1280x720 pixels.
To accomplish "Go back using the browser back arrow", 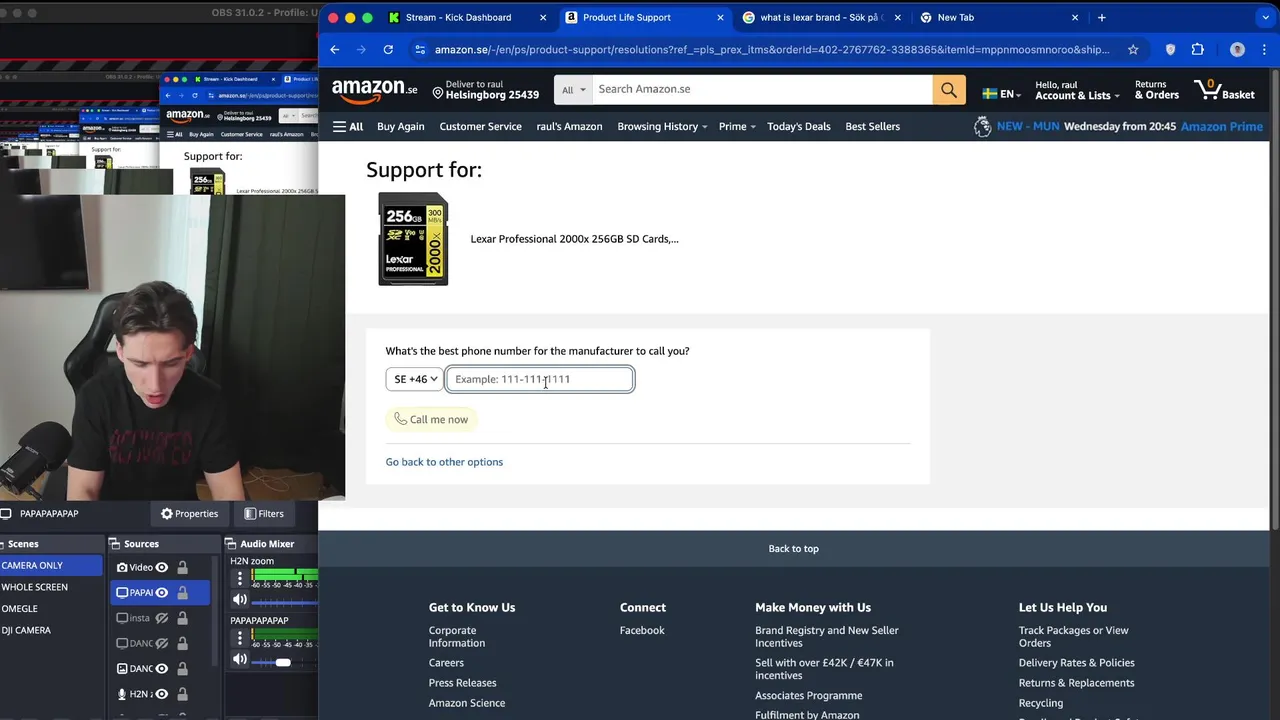I will click(335, 49).
